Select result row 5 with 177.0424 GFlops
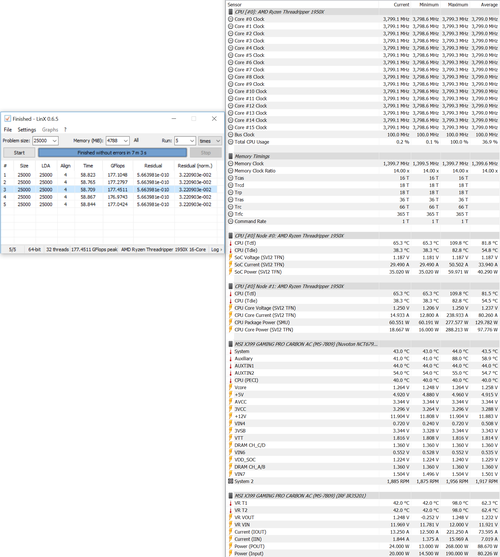The height and width of the screenshot is (557, 500). point(109,204)
